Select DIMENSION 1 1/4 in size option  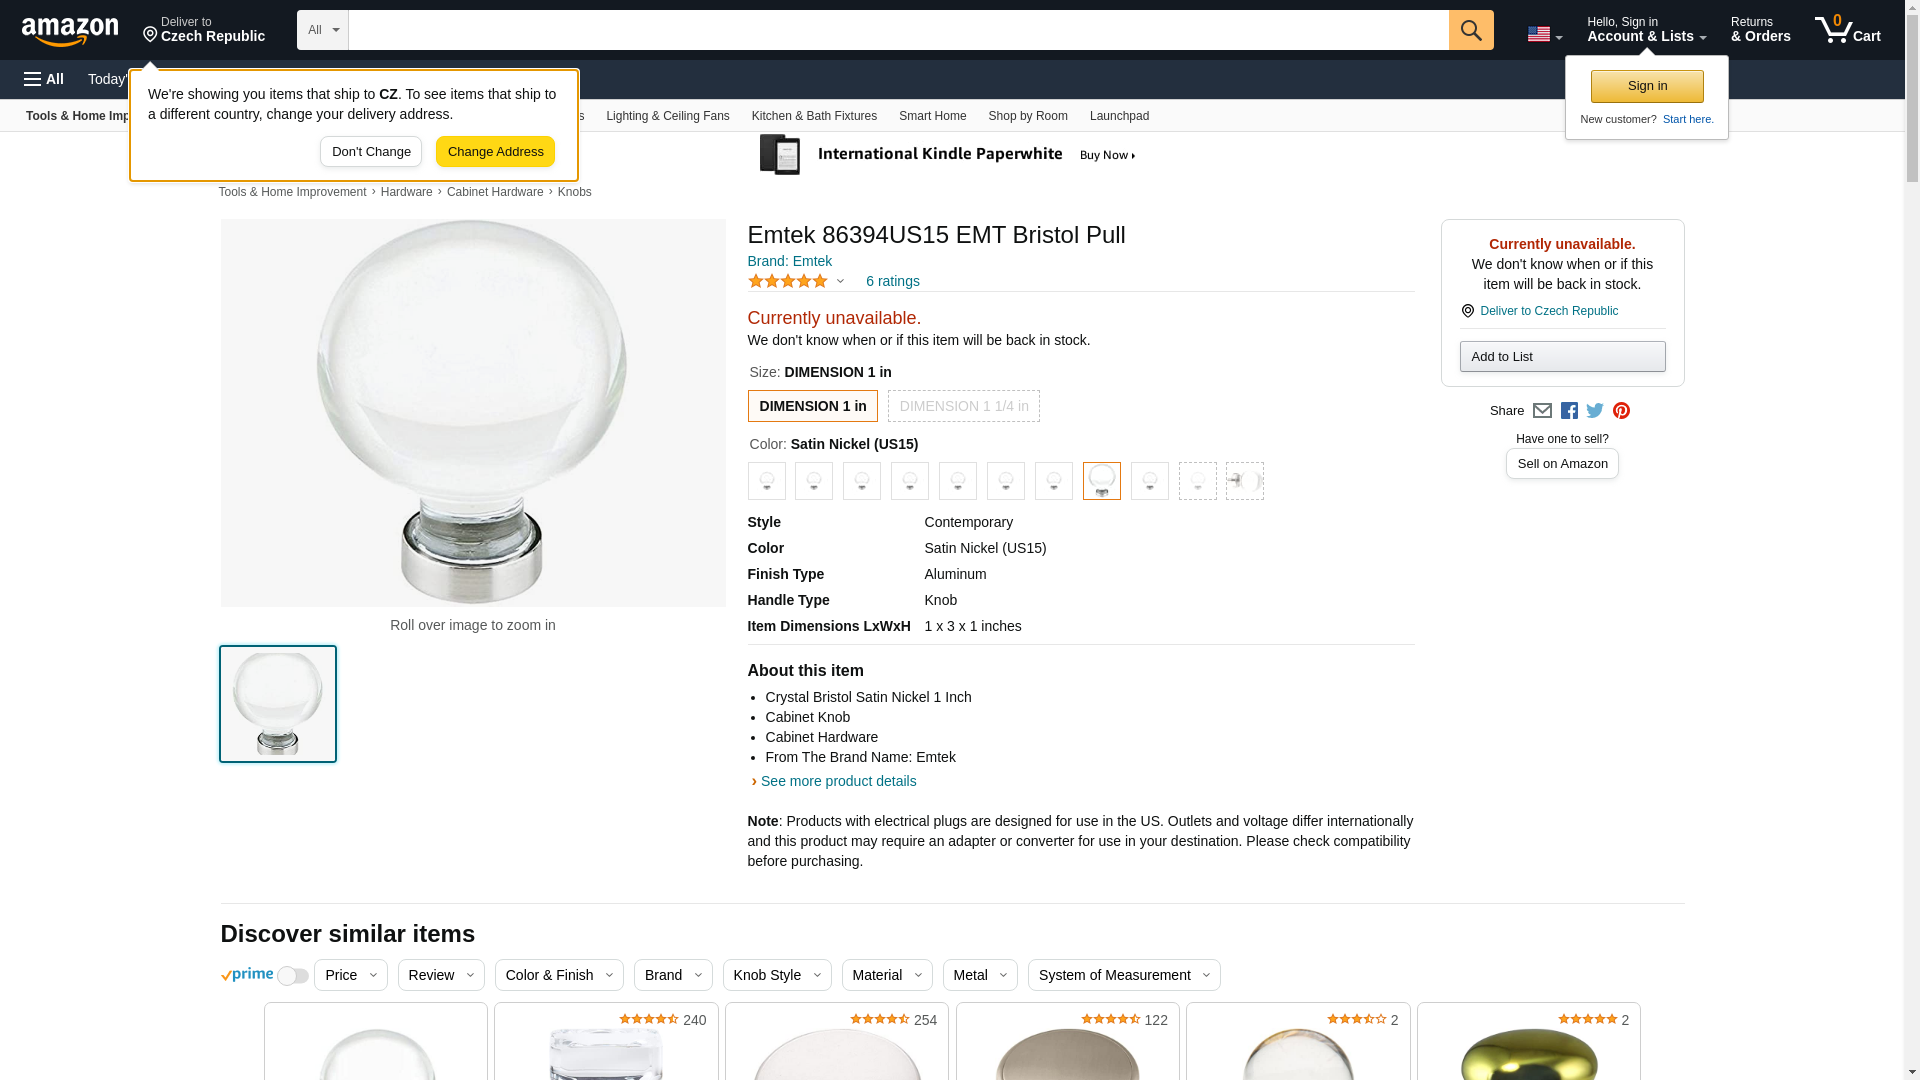[963, 406]
